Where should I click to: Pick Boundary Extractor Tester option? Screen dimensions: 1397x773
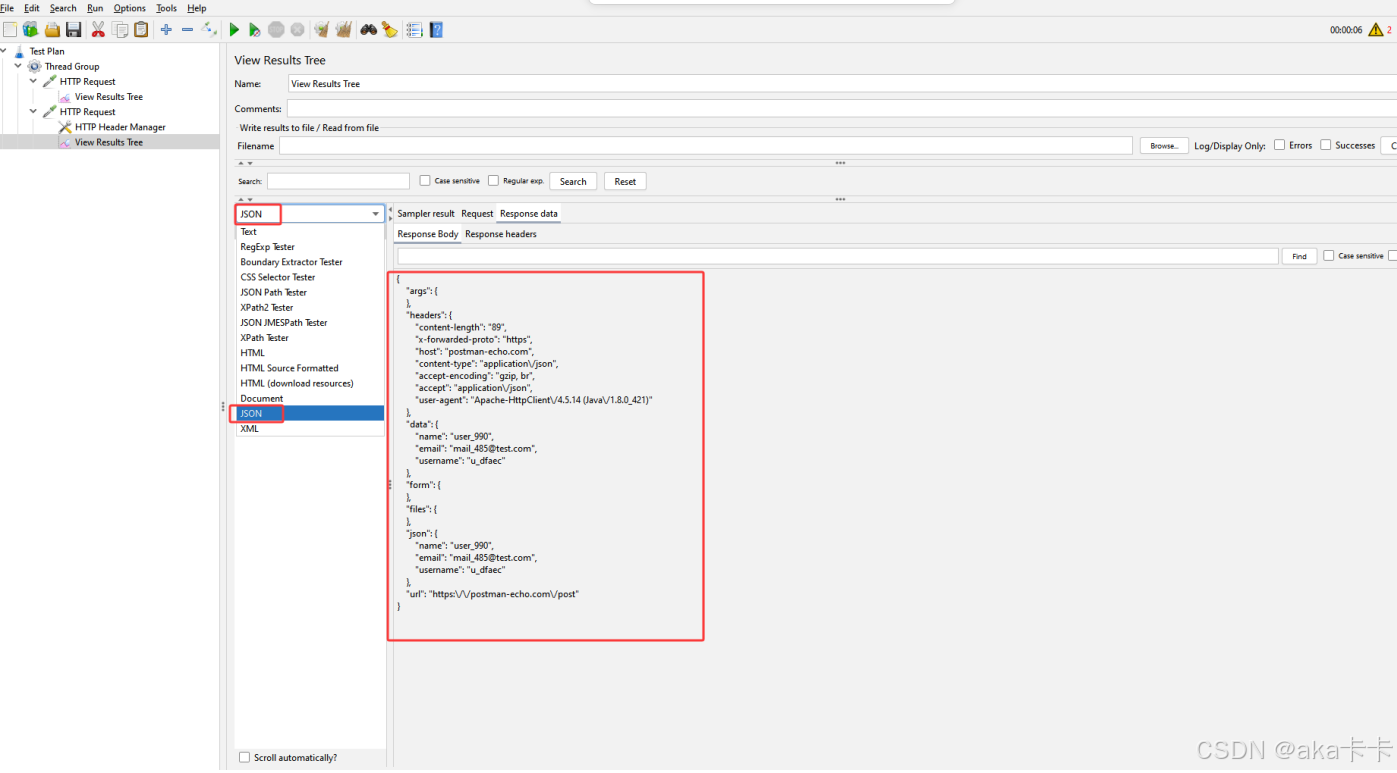pyautogui.click(x=310, y=262)
